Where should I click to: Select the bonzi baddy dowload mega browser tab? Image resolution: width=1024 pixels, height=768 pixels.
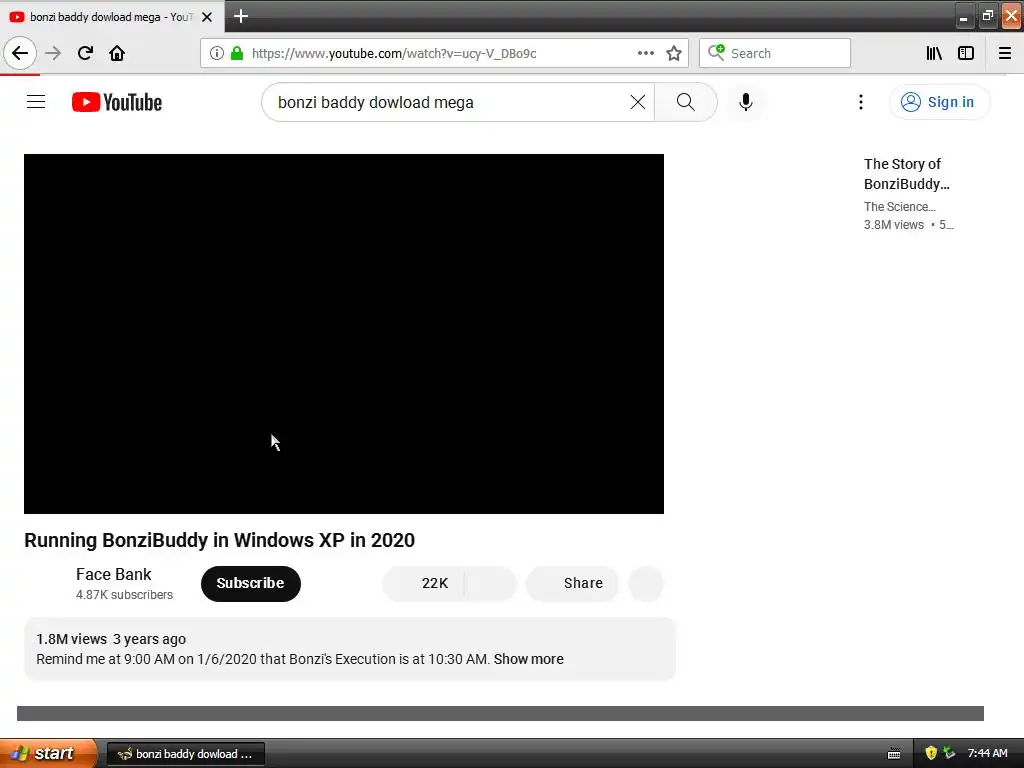click(112, 17)
